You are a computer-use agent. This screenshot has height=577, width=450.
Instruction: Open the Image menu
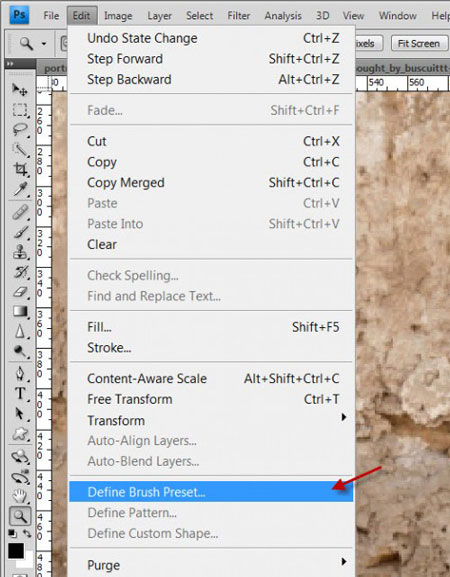click(x=118, y=16)
